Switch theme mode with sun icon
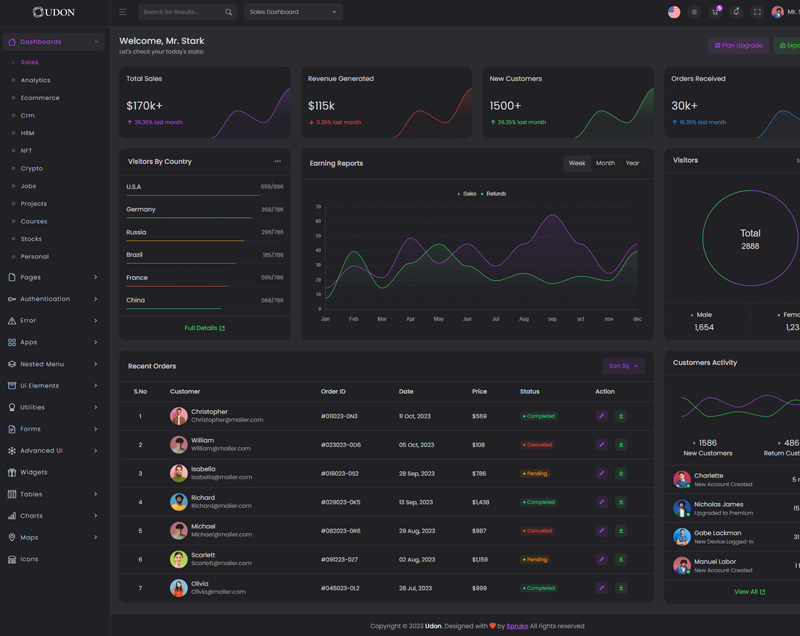Image resolution: width=800 pixels, height=636 pixels. pyautogui.click(x=694, y=12)
